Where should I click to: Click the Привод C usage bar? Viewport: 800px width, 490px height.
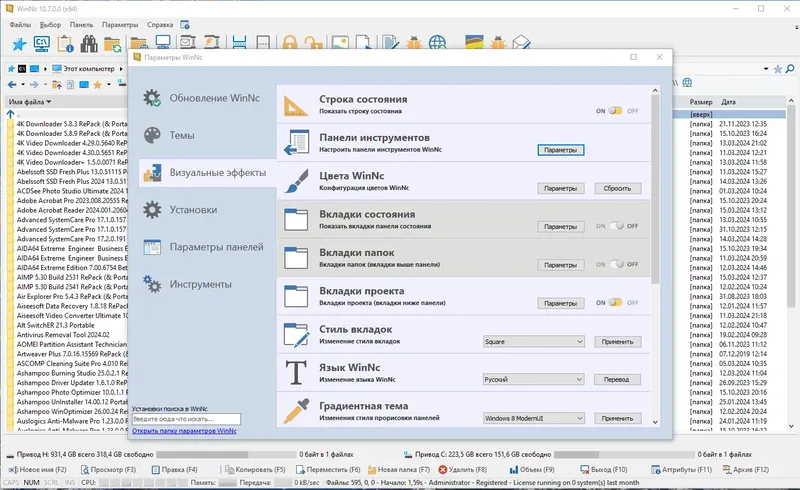tap(624, 454)
